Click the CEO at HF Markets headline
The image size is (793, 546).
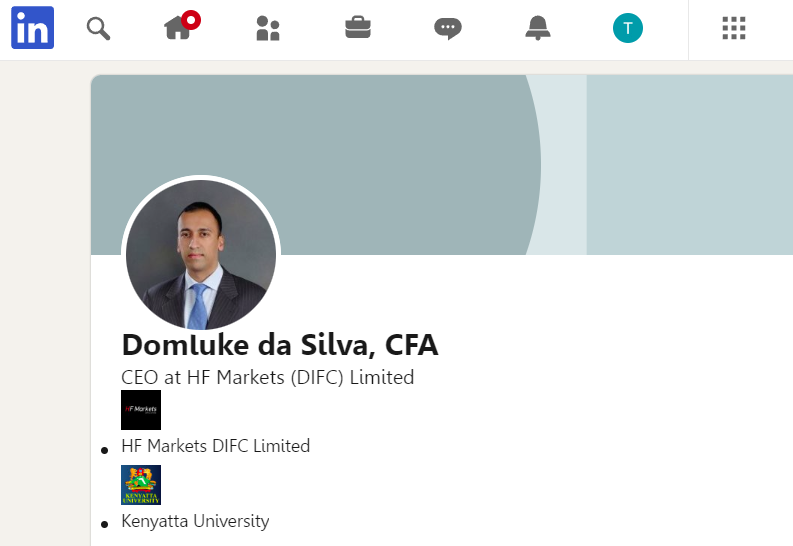click(267, 377)
